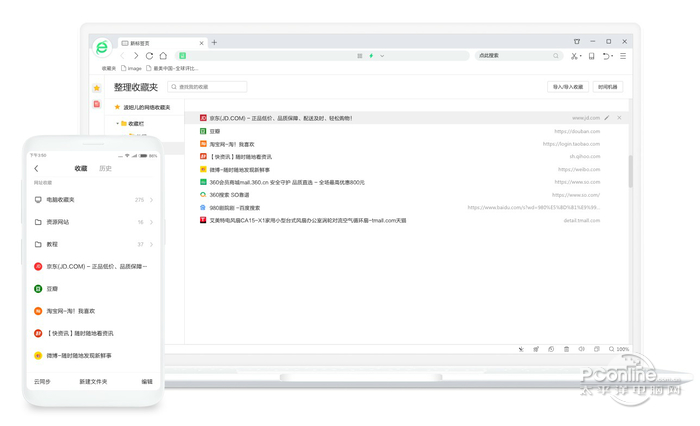
Task: Open the scissors screenshot tool
Action: pos(575,56)
